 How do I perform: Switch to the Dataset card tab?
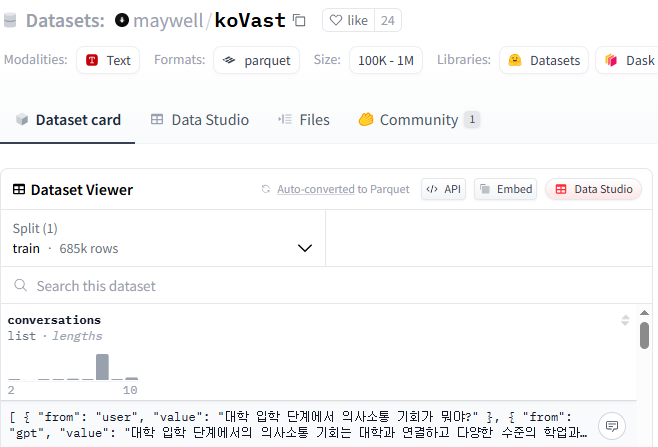point(68,120)
